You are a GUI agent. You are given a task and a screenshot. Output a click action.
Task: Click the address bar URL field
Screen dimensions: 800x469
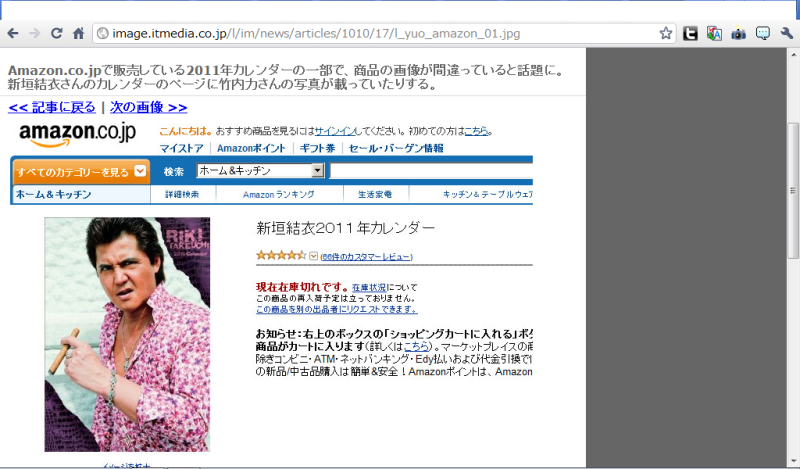pyautogui.click(x=380, y=33)
